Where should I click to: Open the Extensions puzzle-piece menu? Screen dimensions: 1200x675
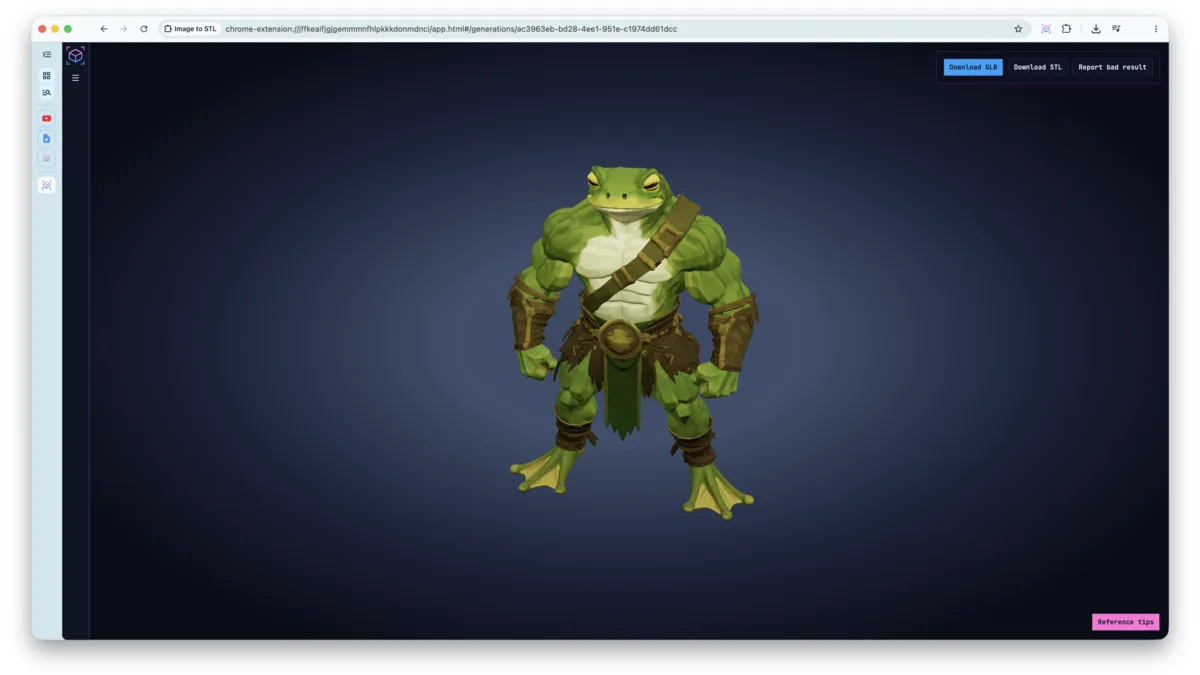coord(1066,29)
